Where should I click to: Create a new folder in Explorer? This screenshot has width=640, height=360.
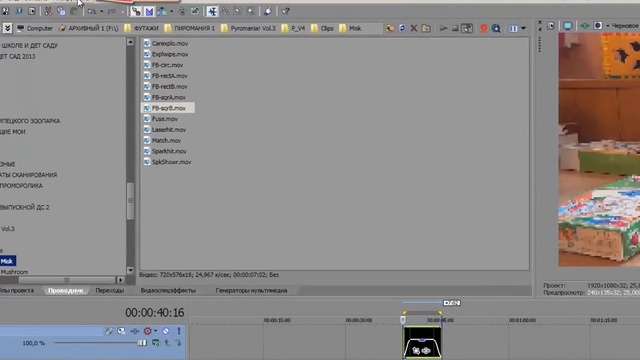[426, 28]
